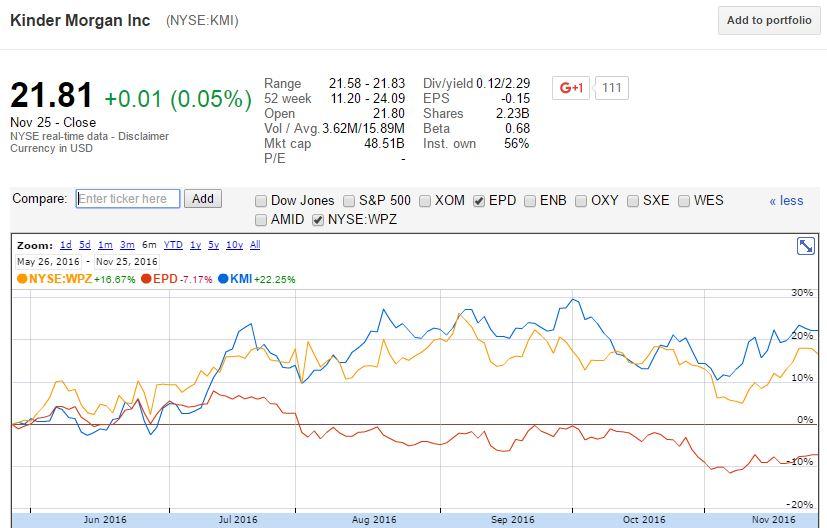Click the Sep 2016 timeline label
This screenshot has height=528, width=827.
(x=513, y=520)
